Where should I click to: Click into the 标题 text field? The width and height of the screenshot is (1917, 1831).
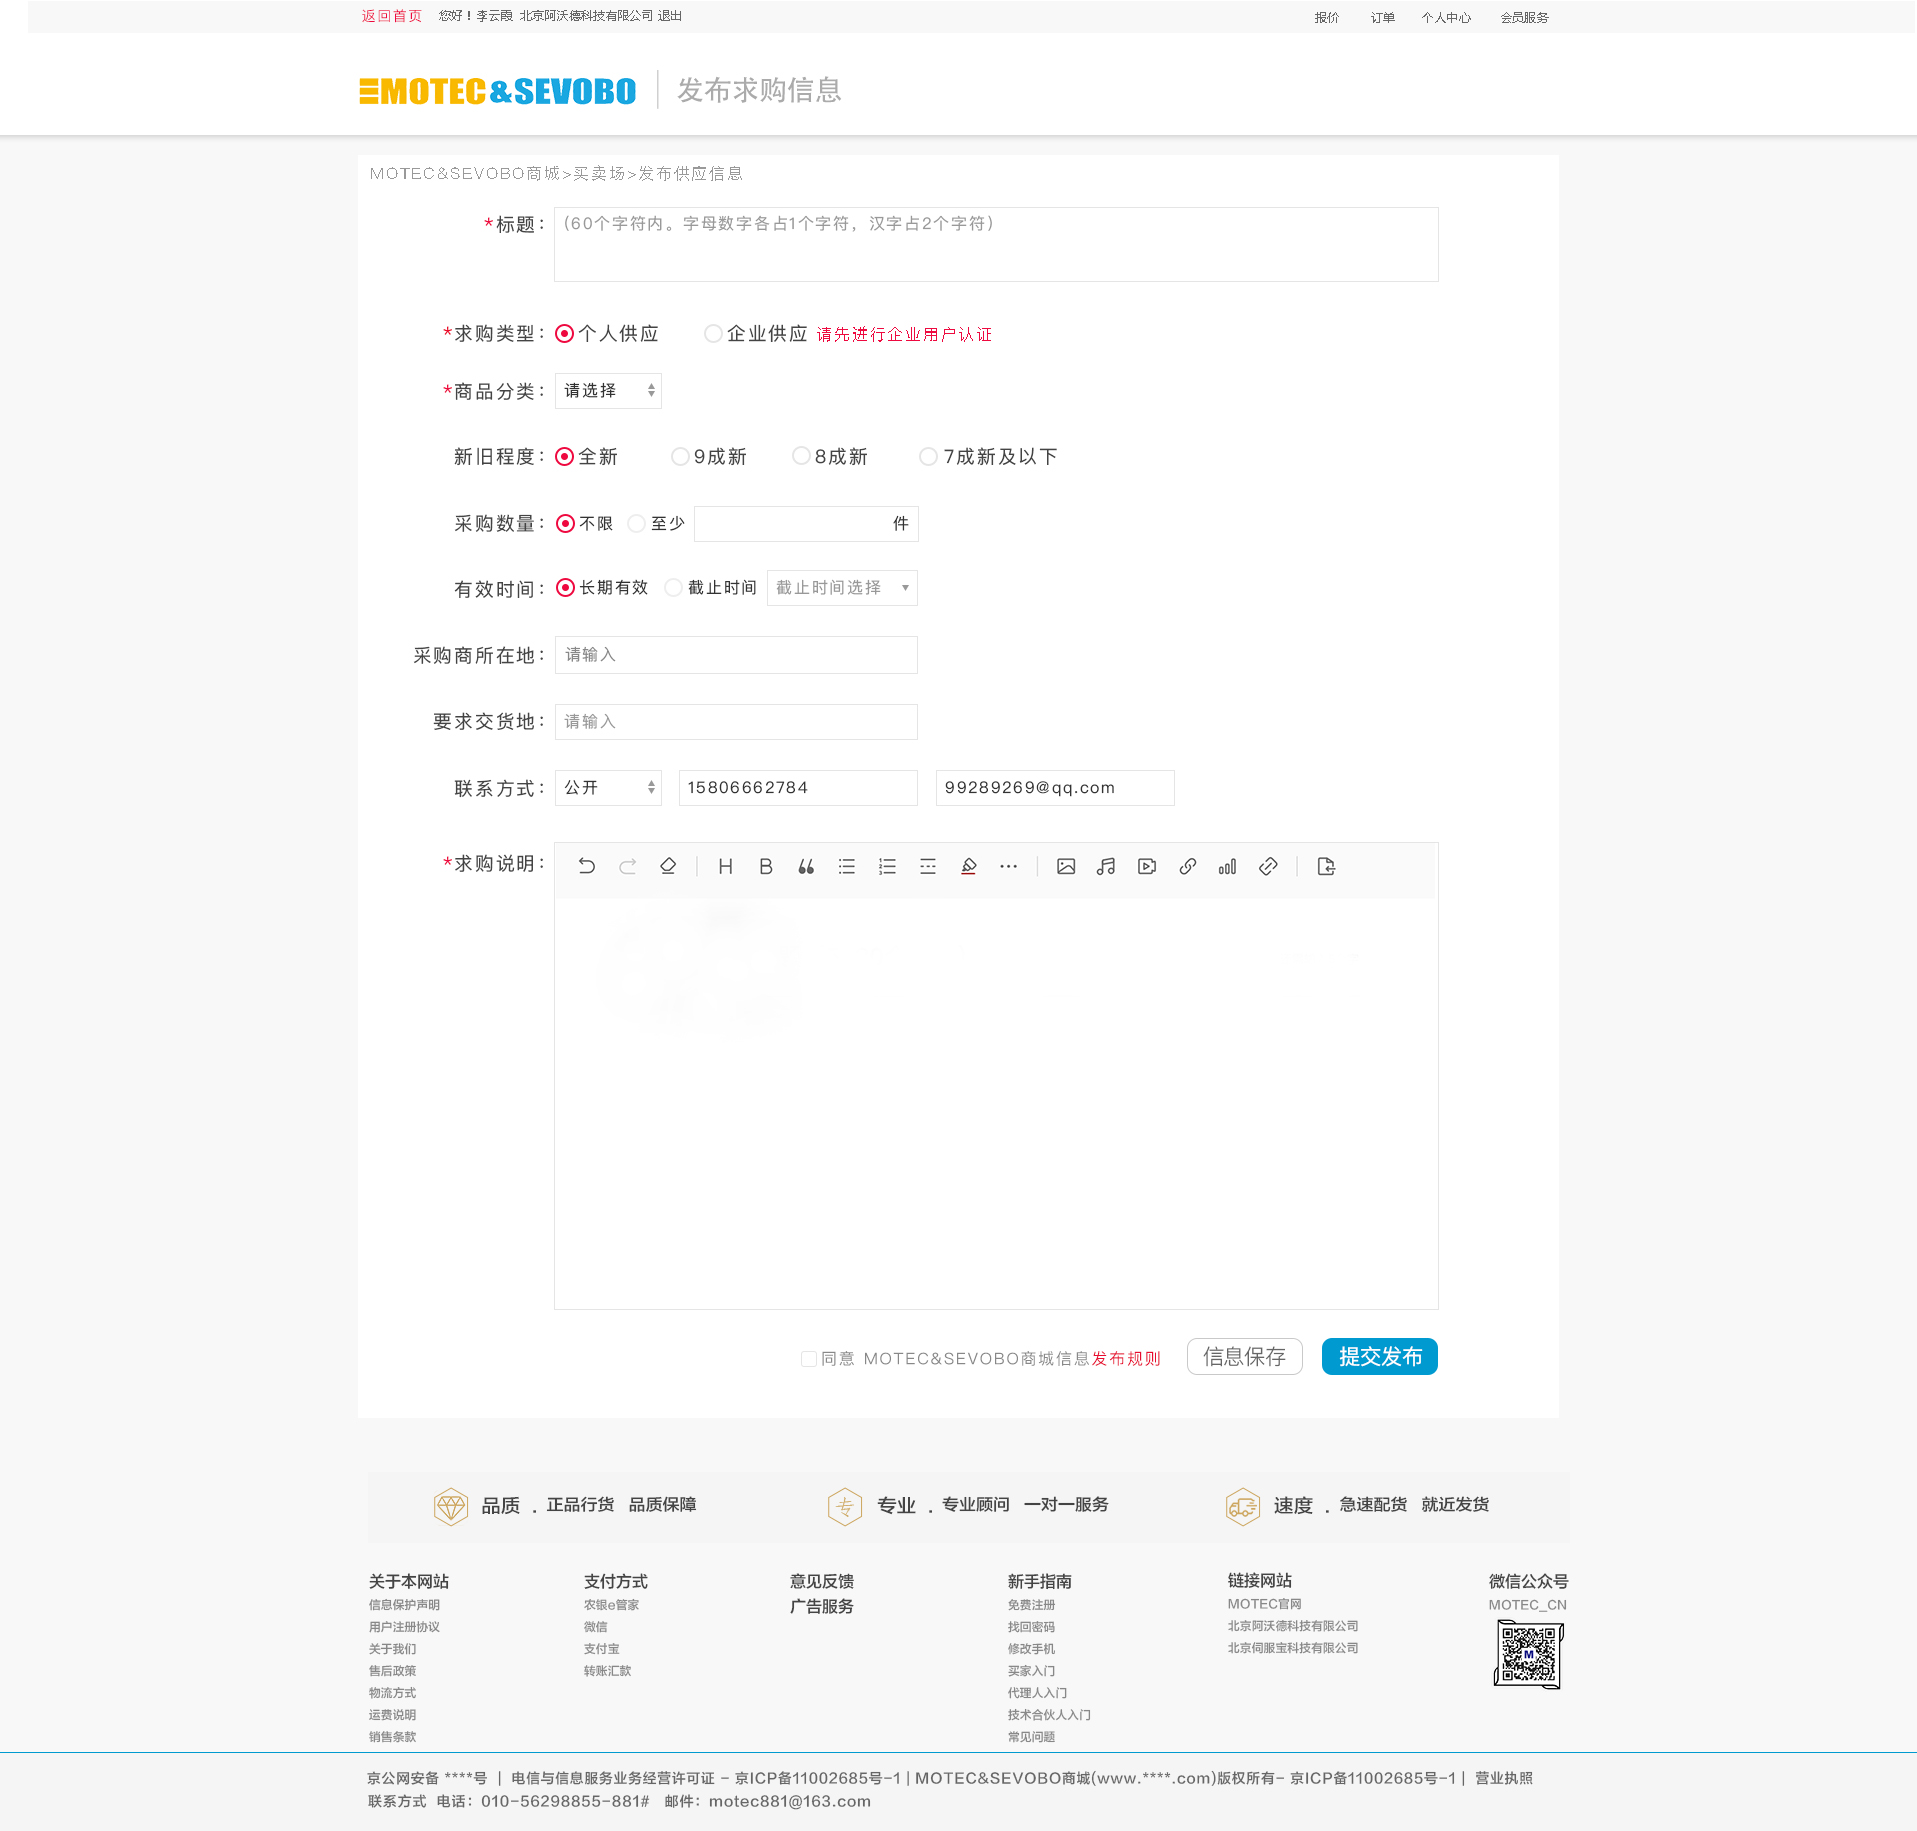(995, 245)
